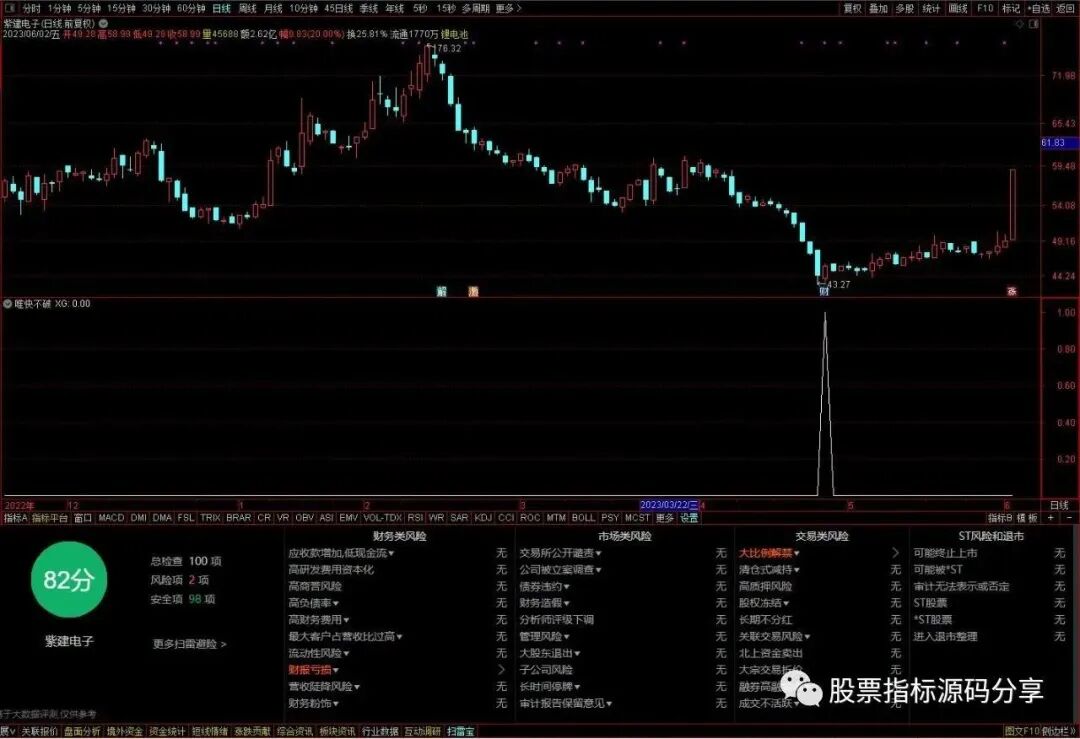This screenshot has height=739, width=1080.
Task: Click 图文F10 at bottom right
Action: coord(1021,731)
